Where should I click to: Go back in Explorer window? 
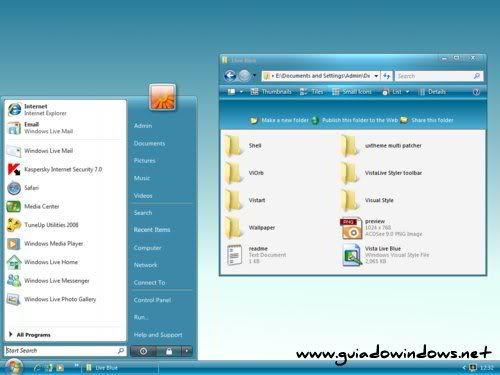[230, 76]
